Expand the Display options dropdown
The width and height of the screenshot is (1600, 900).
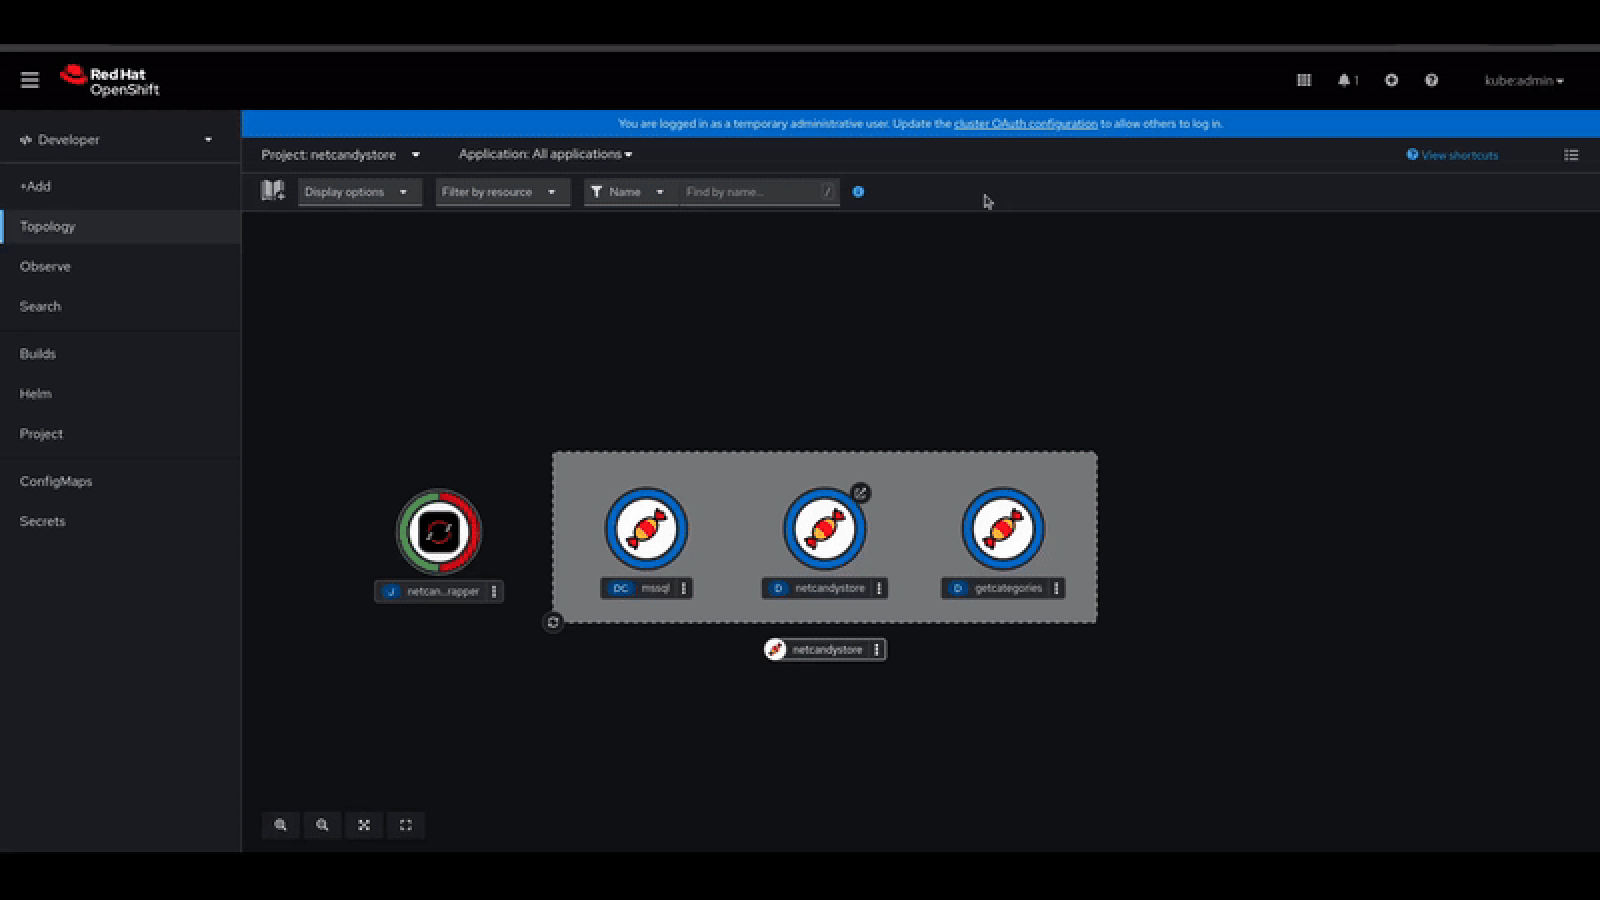pyautogui.click(x=359, y=192)
